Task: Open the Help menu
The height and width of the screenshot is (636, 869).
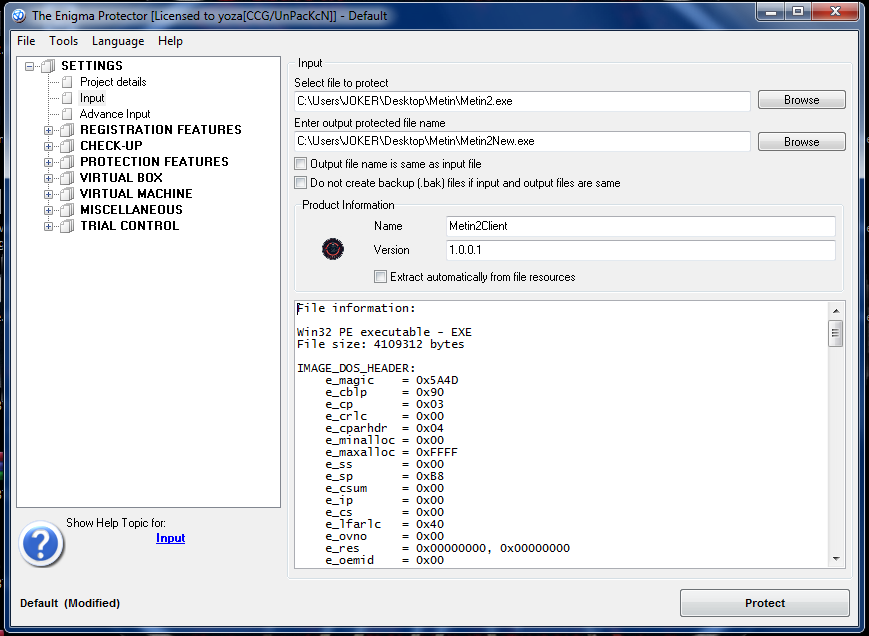Action: (x=170, y=41)
